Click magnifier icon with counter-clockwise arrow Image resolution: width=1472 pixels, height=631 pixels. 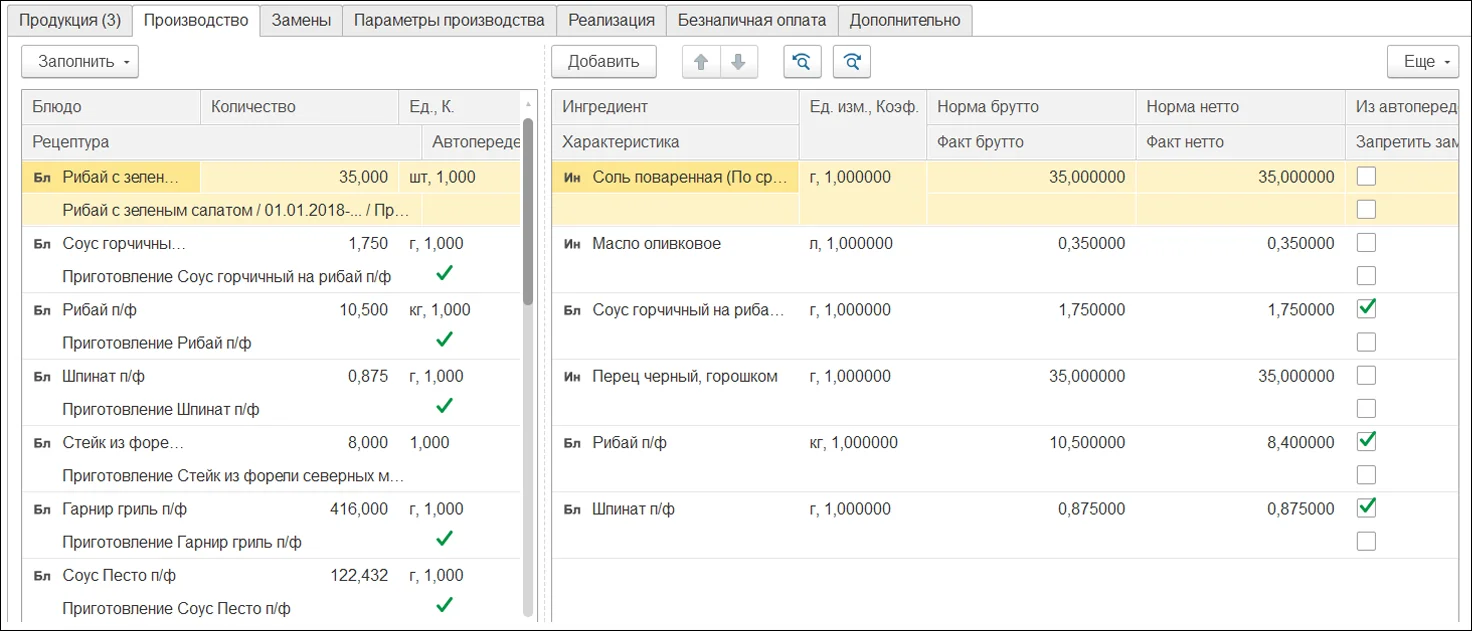tap(801, 62)
